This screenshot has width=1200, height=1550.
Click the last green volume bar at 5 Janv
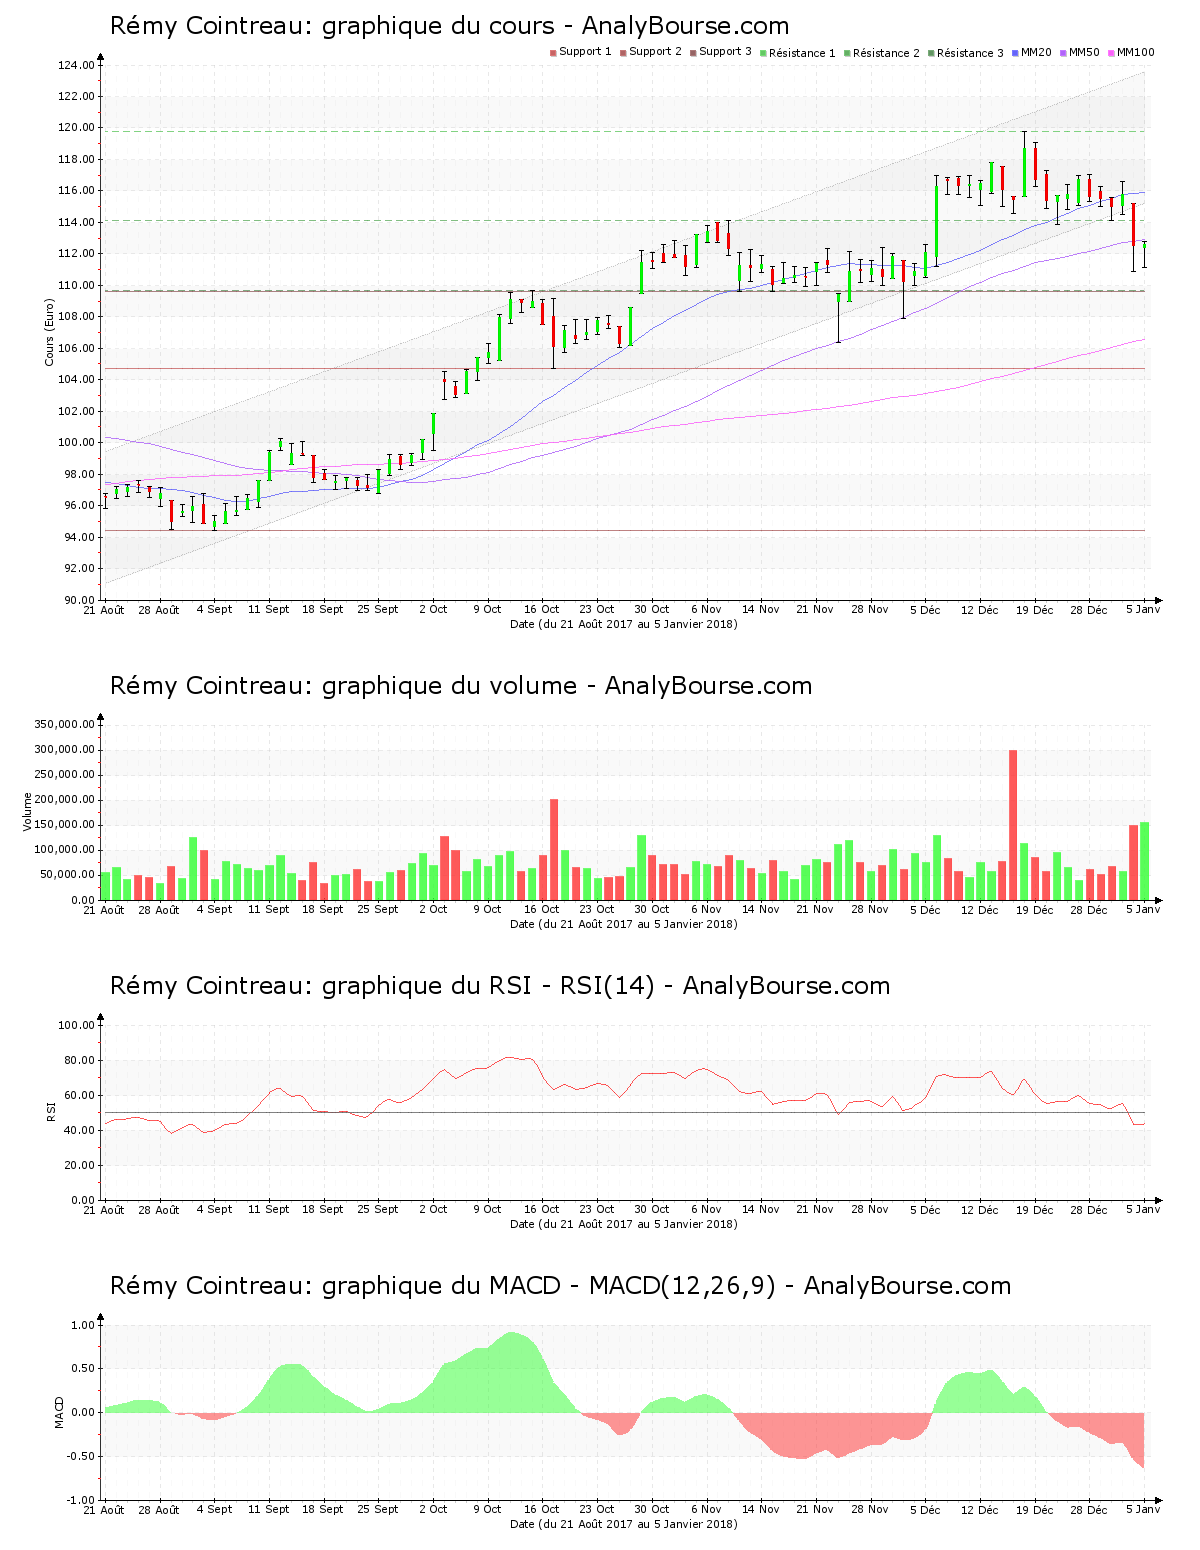[1145, 861]
